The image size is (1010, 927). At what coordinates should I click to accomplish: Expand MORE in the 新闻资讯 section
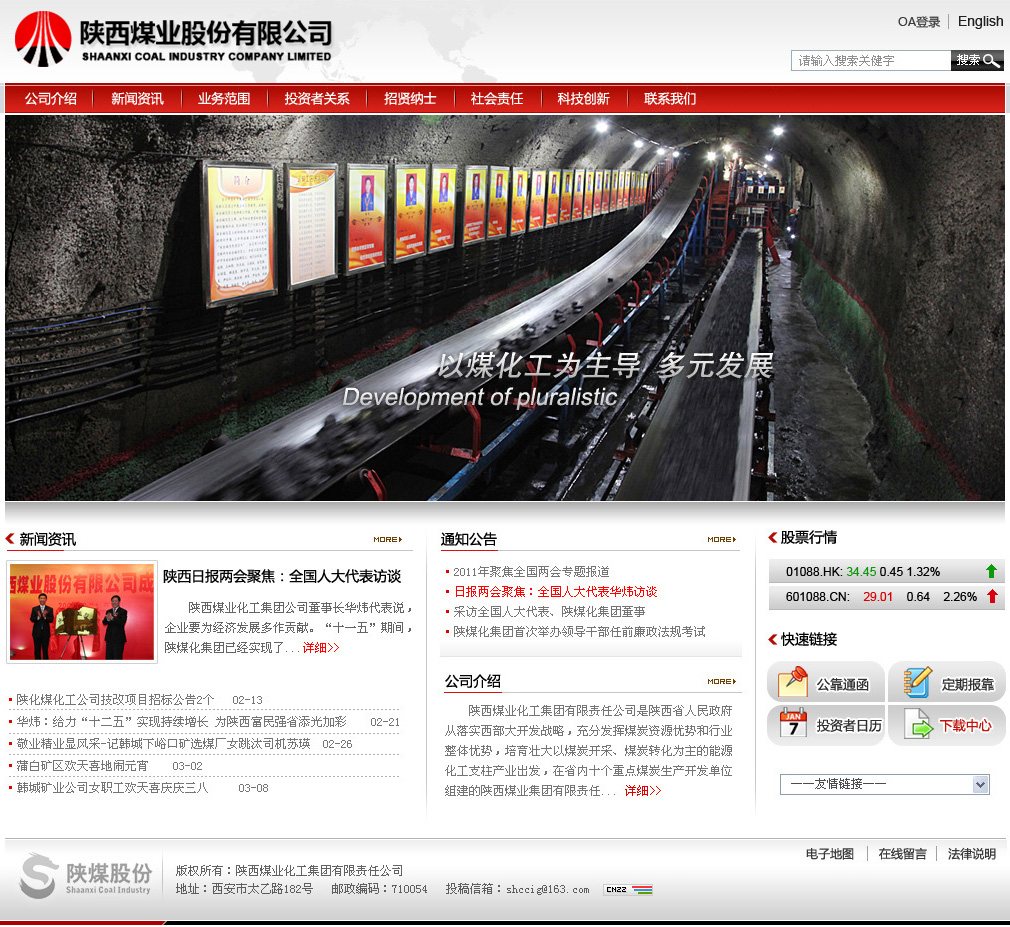[x=388, y=540]
